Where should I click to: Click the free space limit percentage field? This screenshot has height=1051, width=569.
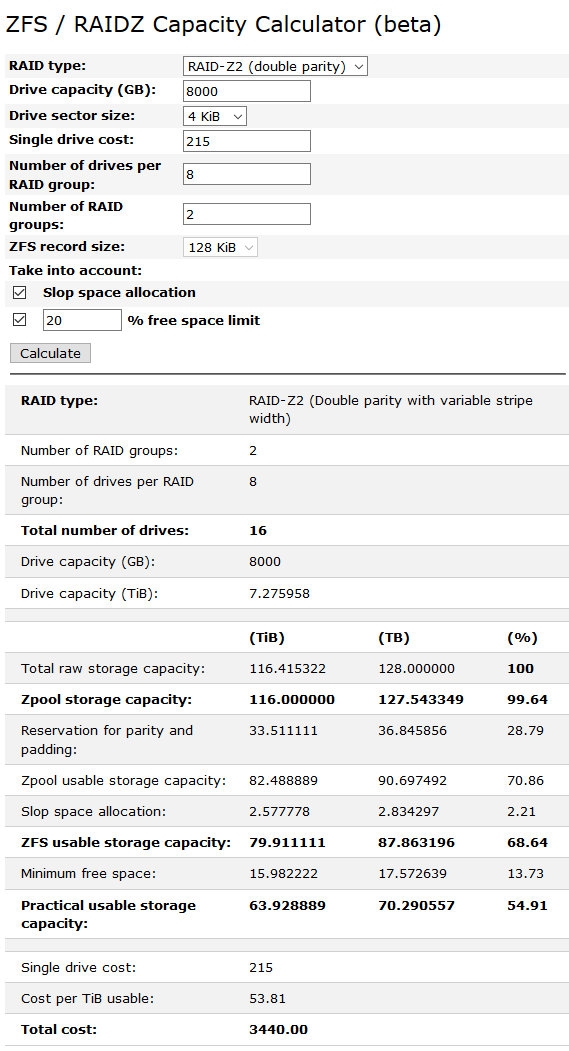tap(82, 320)
